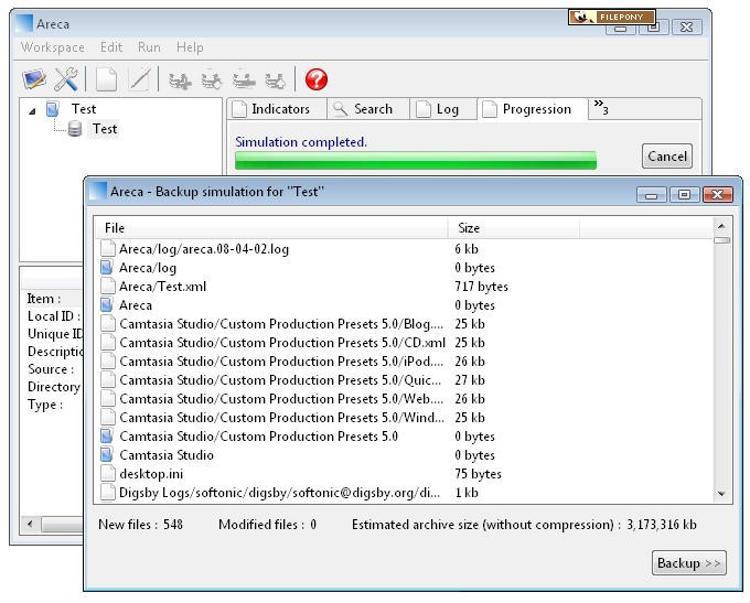This screenshot has width=750, height=603.
Task: Click the Test group icon in the tree
Action: pos(52,109)
